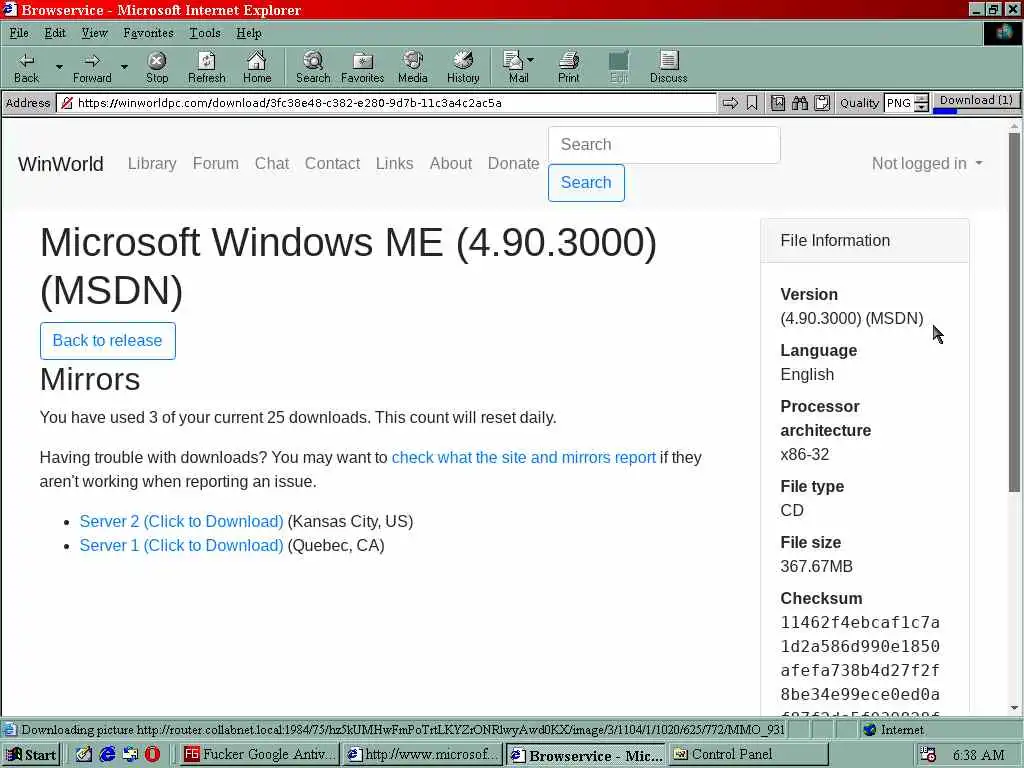
Task: Click the system tray scheduler icon
Action: tap(927, 755)
